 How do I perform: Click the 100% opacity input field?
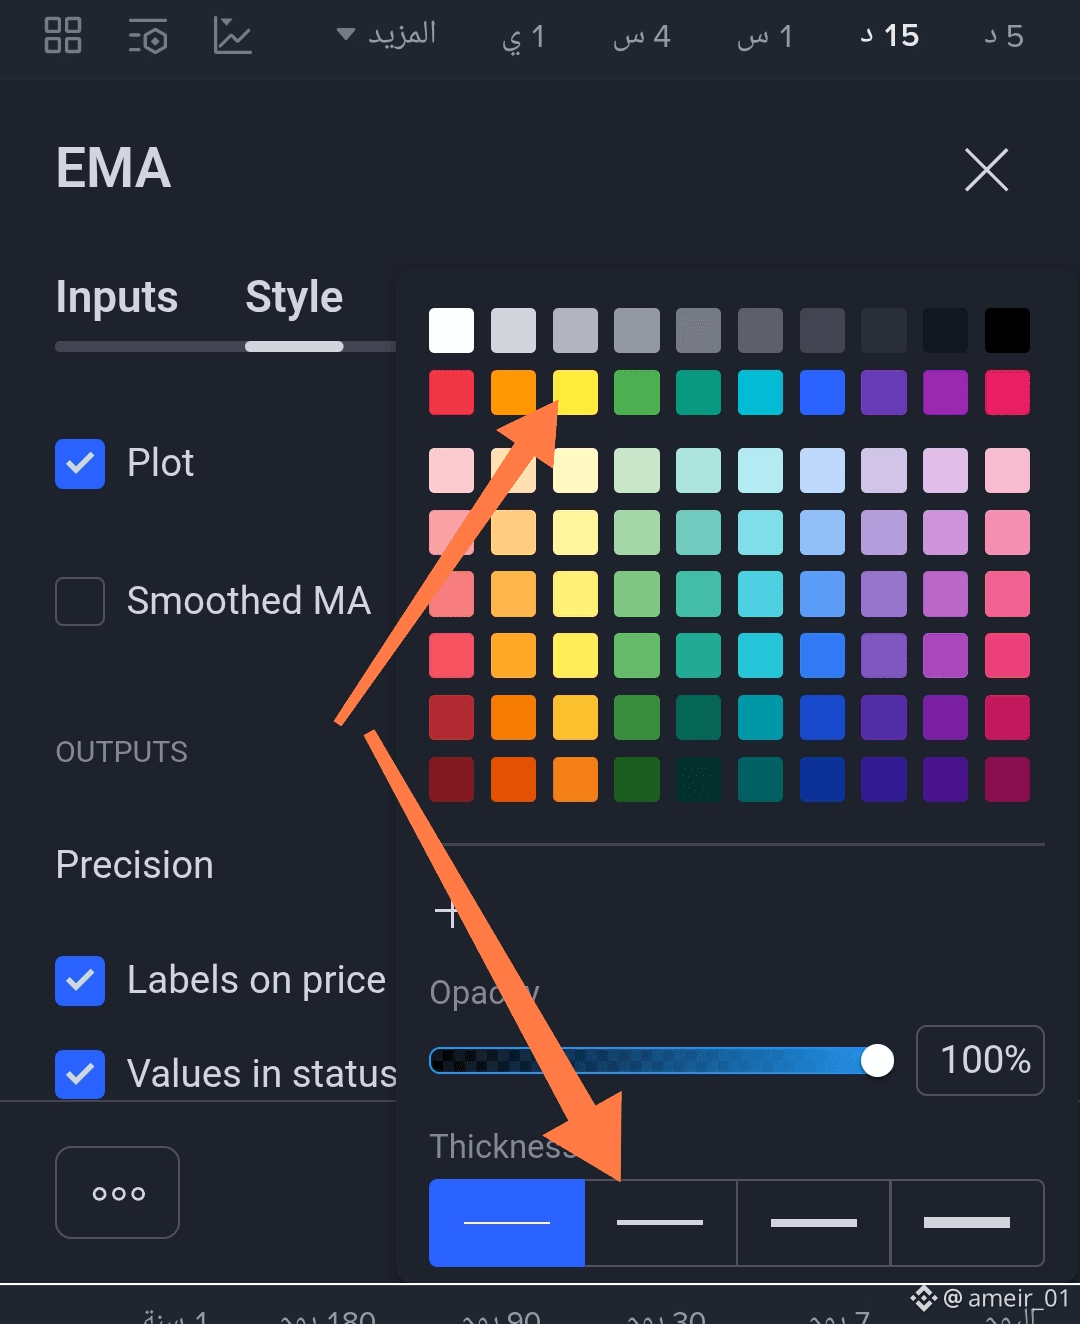coord(980,1060)
